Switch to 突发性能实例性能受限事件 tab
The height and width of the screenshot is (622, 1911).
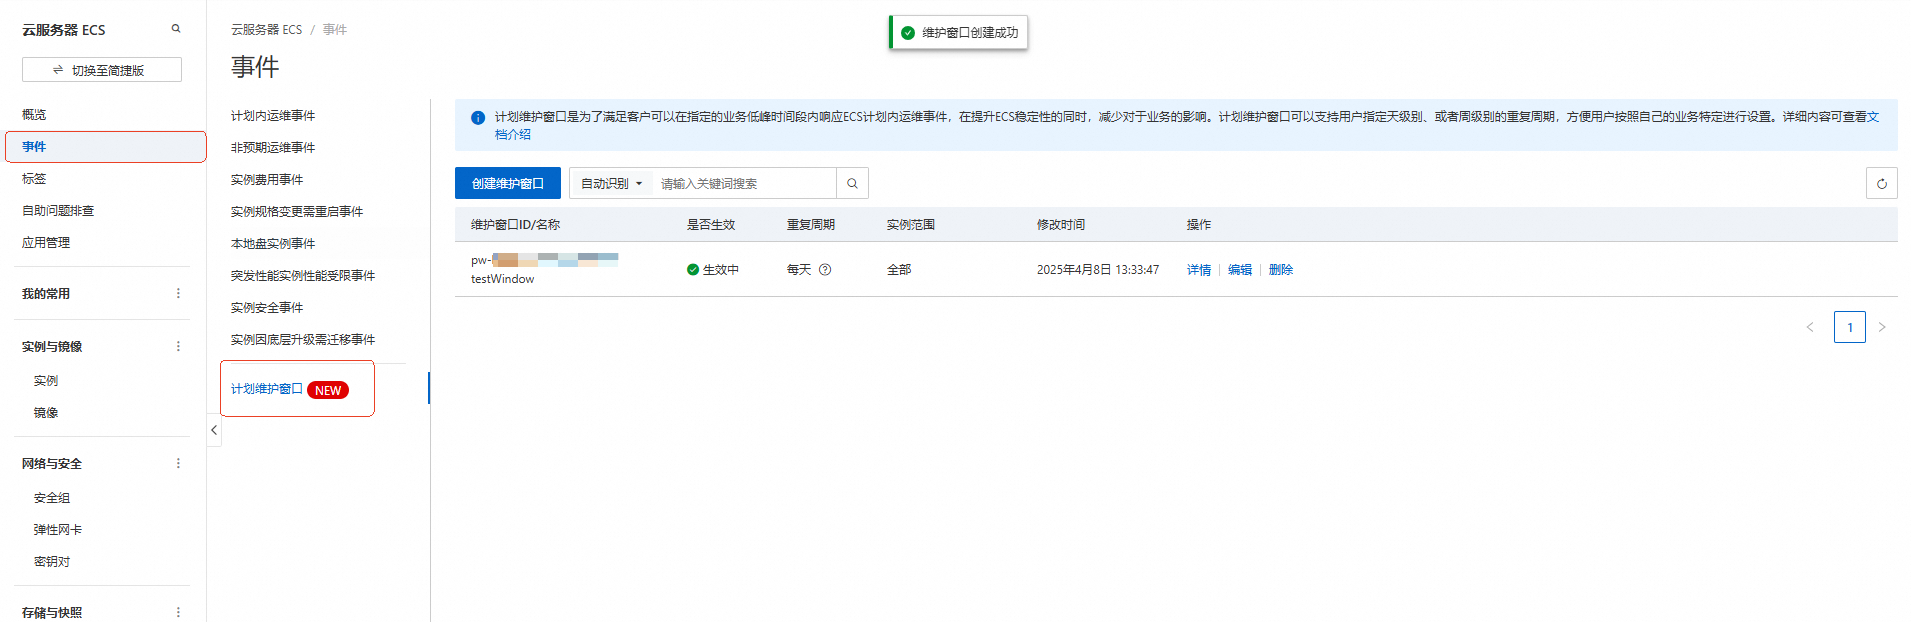(x=303, y=276)
